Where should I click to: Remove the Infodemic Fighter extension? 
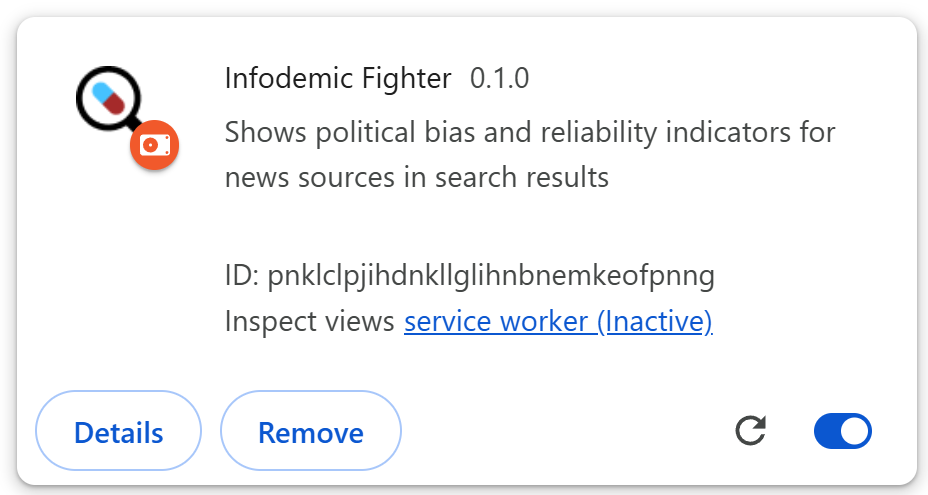(310, 433)
